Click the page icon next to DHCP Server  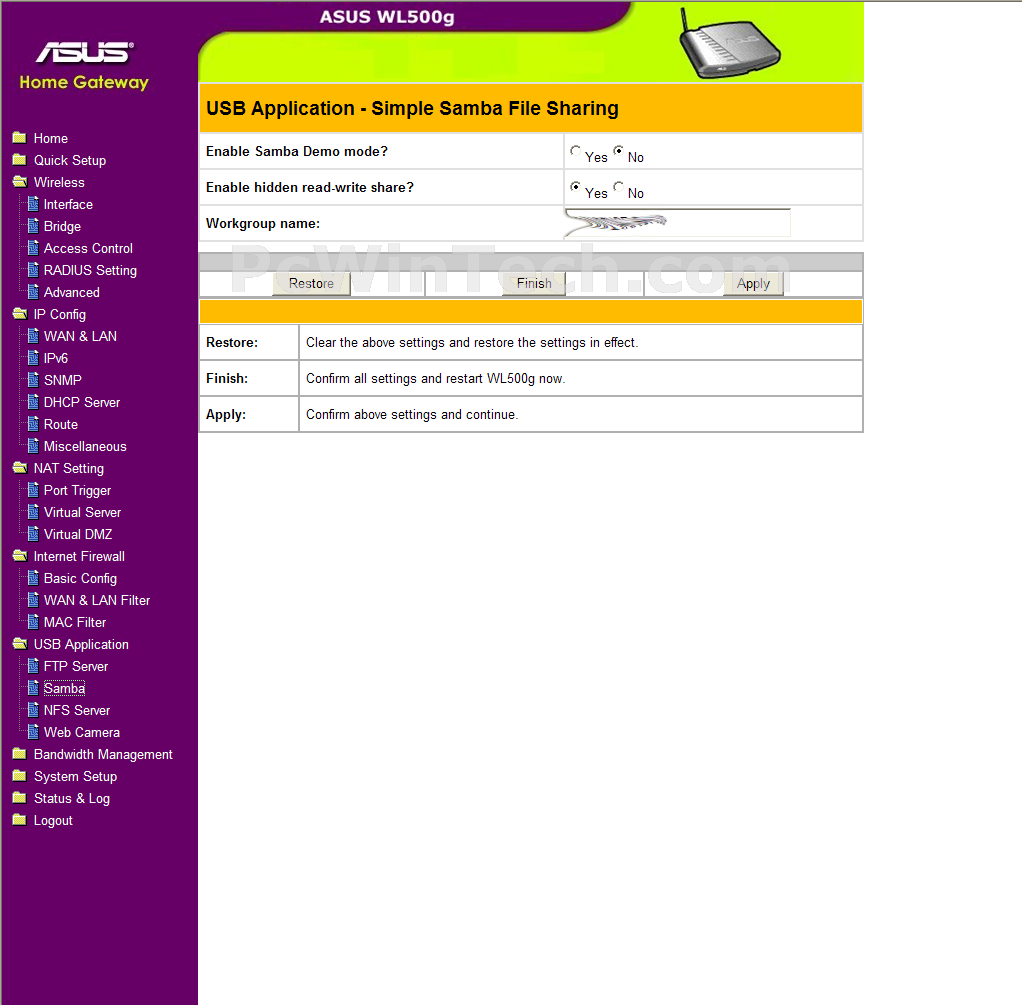coord(33,402)
